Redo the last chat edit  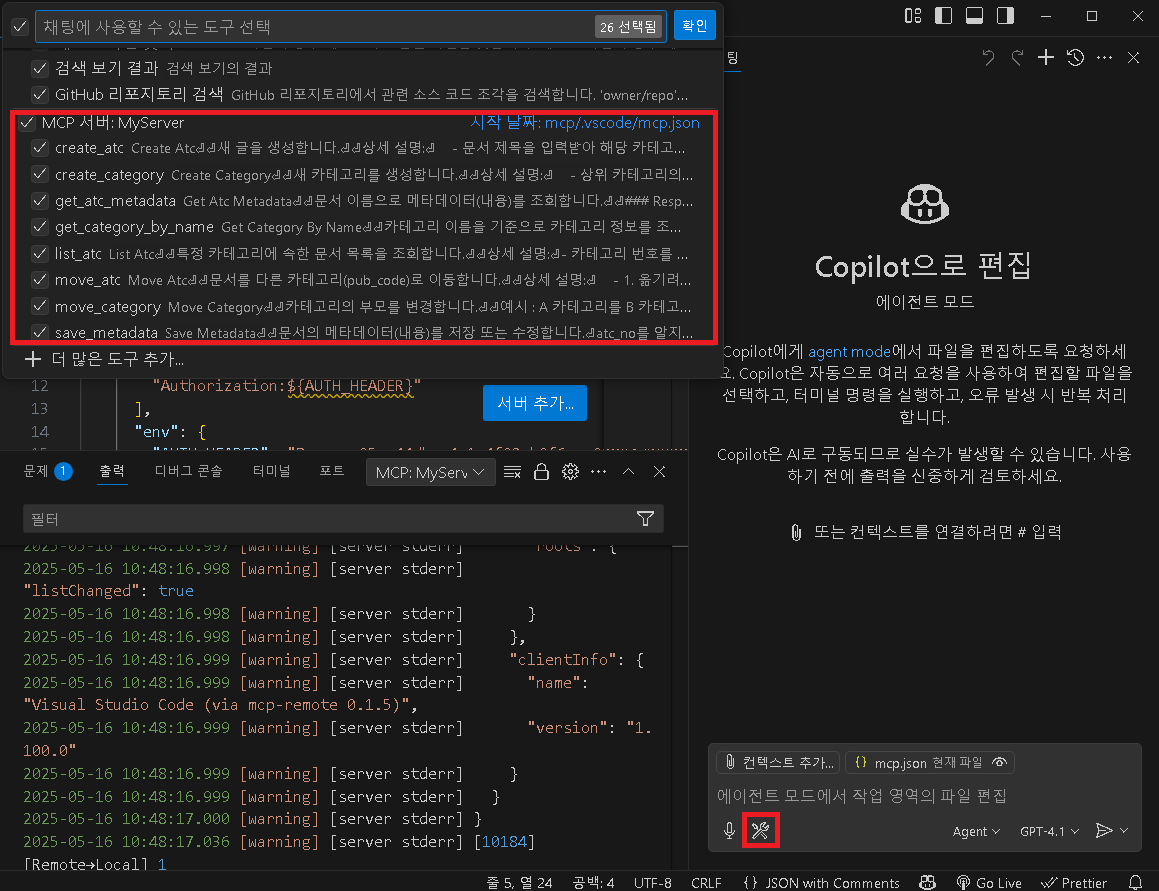tap(1017, 58)
